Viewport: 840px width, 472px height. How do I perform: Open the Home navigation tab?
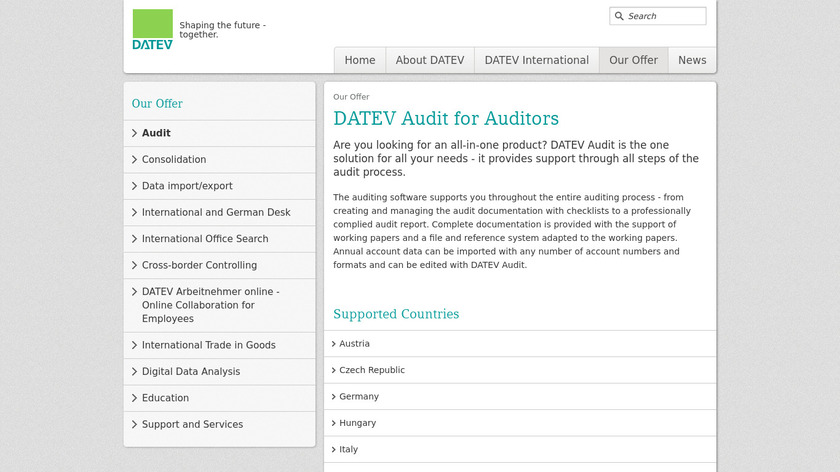[360, 60]
